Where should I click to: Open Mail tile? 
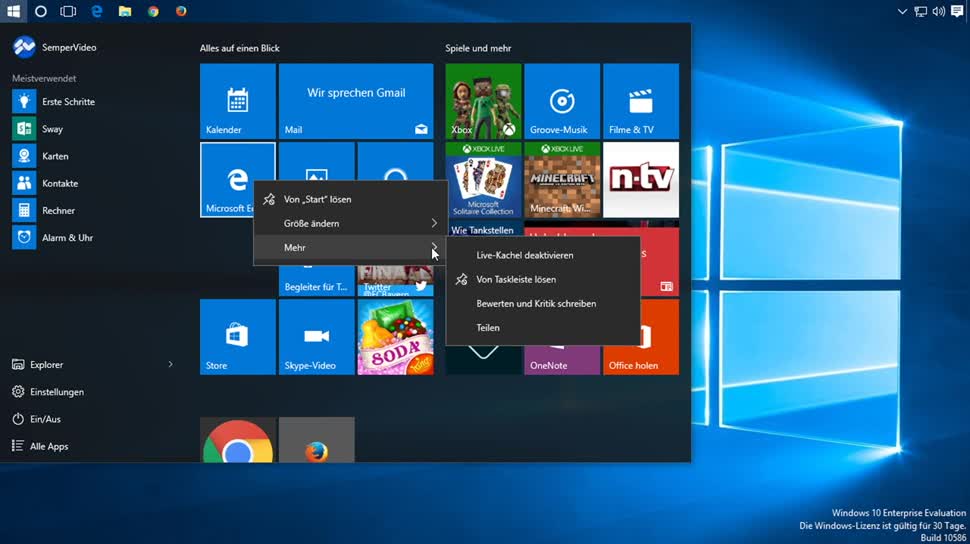click(356, 101)
